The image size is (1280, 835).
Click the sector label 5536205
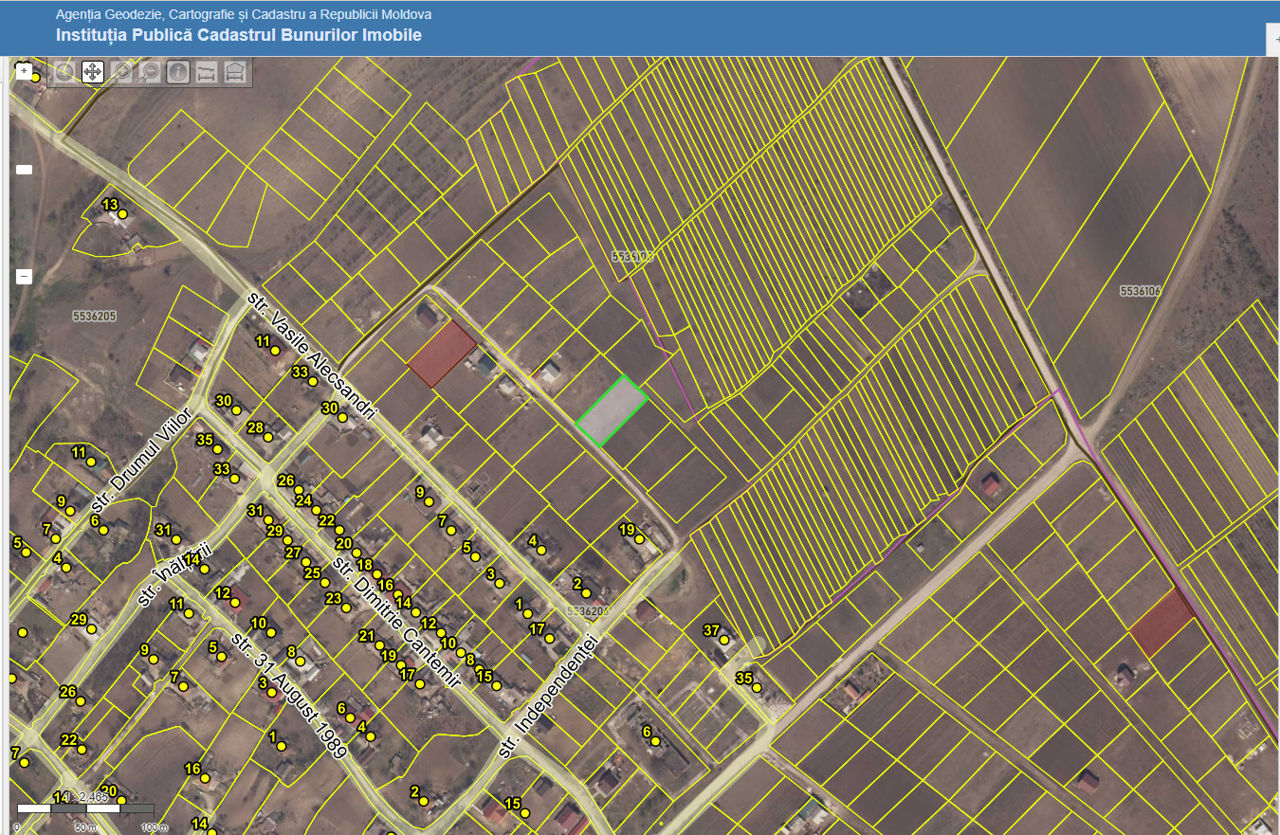point(94,316)
